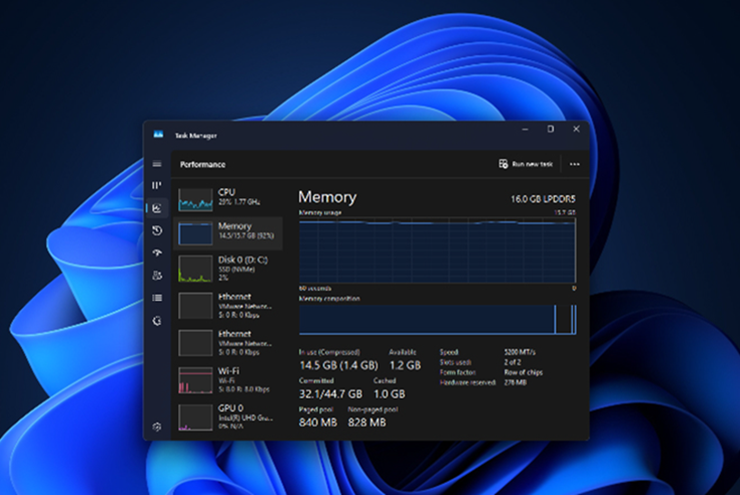
Task: Open the Users page icon
Action: point(157,276)
